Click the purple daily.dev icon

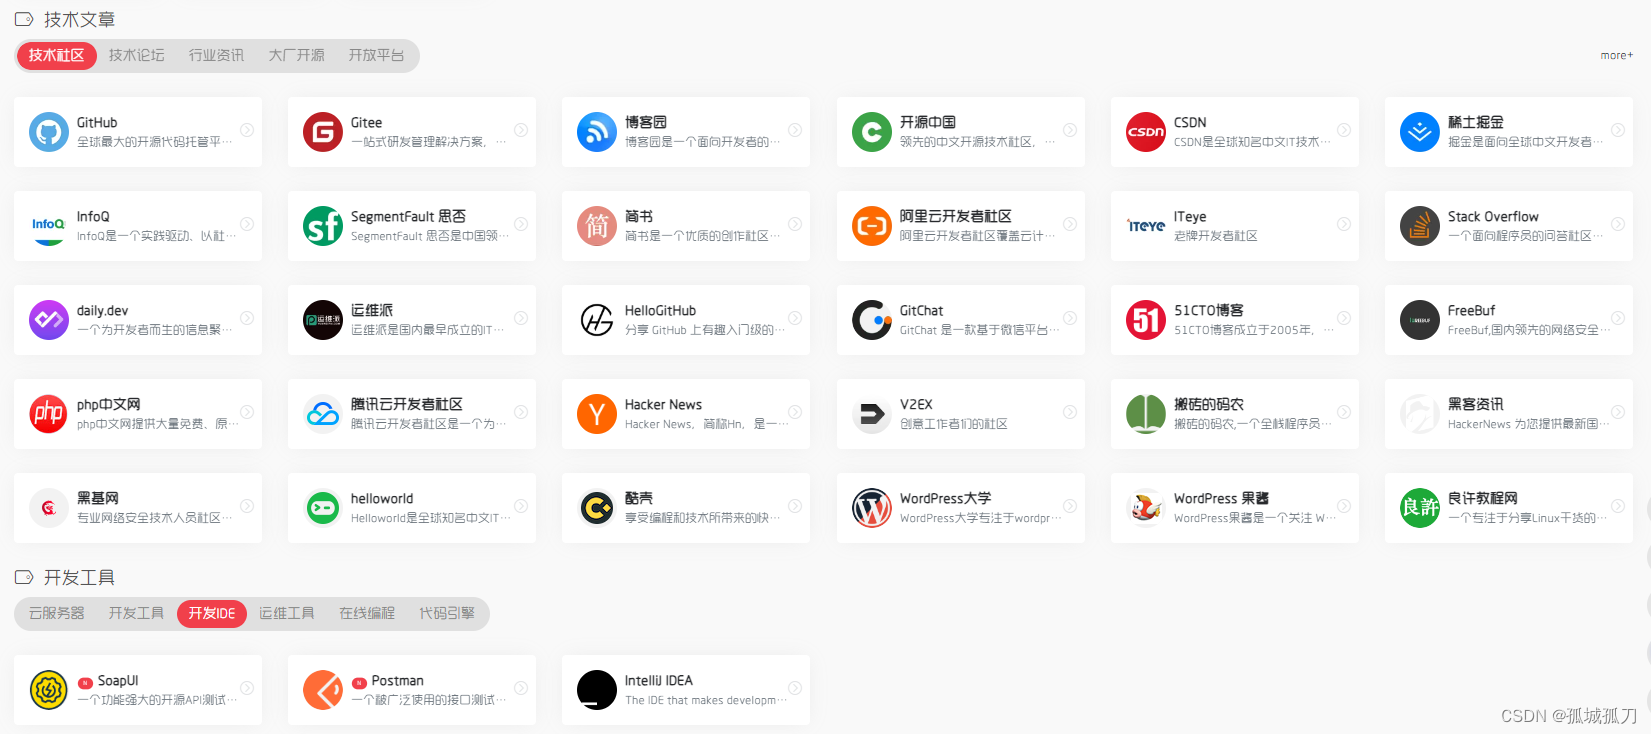(x=48, y=320)
